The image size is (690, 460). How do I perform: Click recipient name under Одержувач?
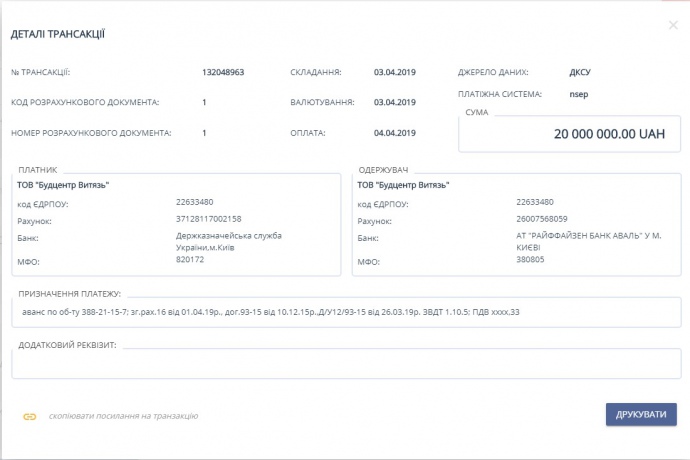point(403,184)
